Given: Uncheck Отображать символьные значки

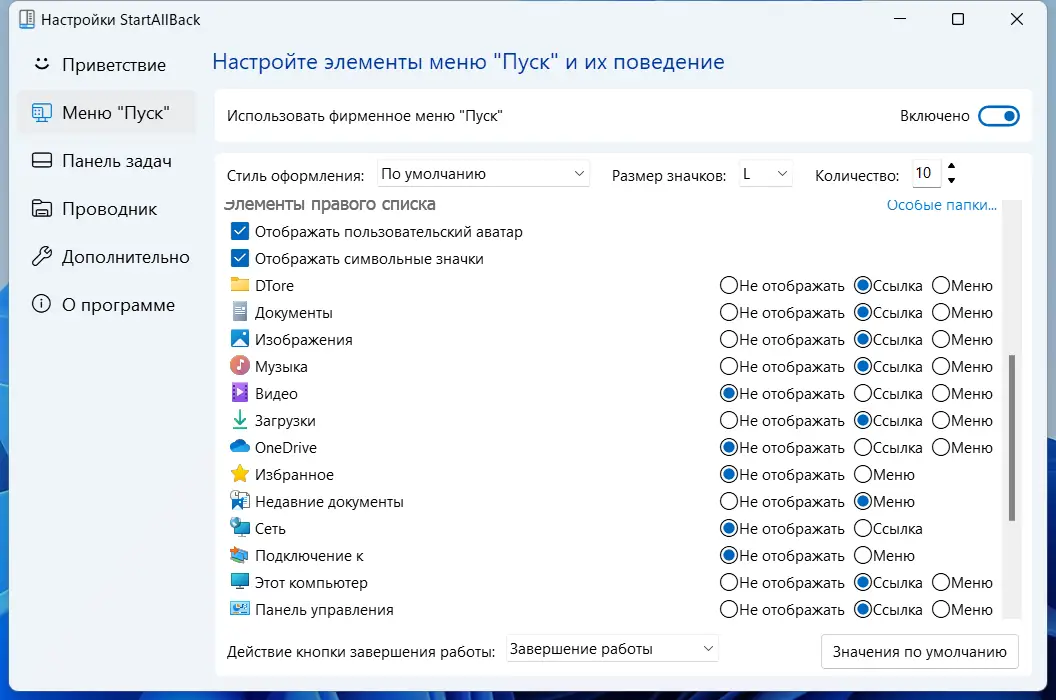Looking at the screenshot, I should pos(240,259).
